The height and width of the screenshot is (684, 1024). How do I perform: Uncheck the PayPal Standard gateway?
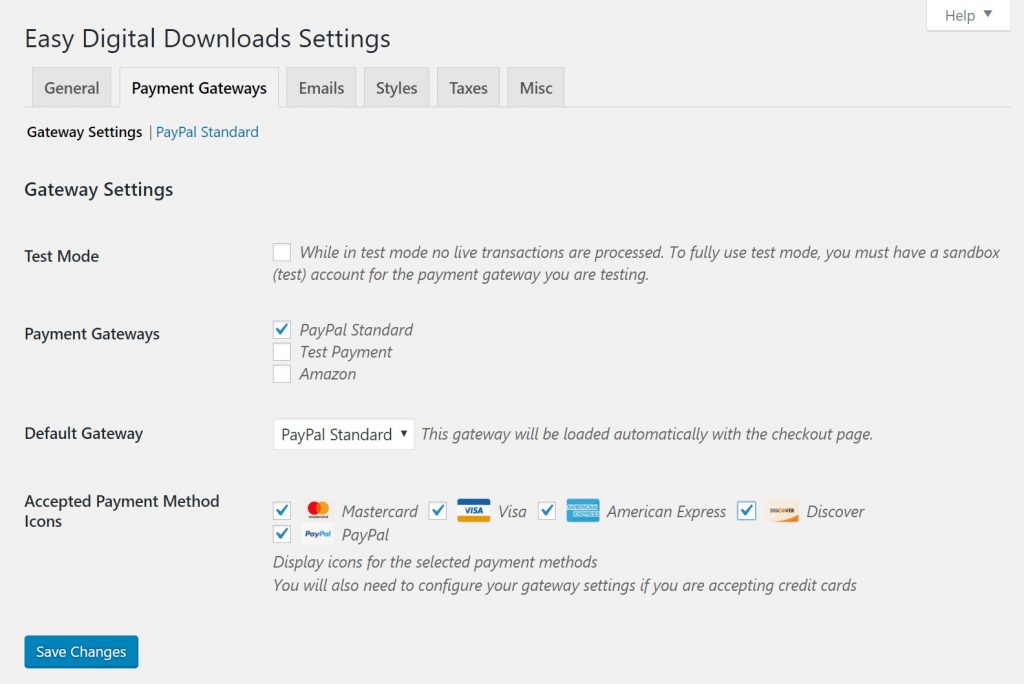click(x=281, y=328)
